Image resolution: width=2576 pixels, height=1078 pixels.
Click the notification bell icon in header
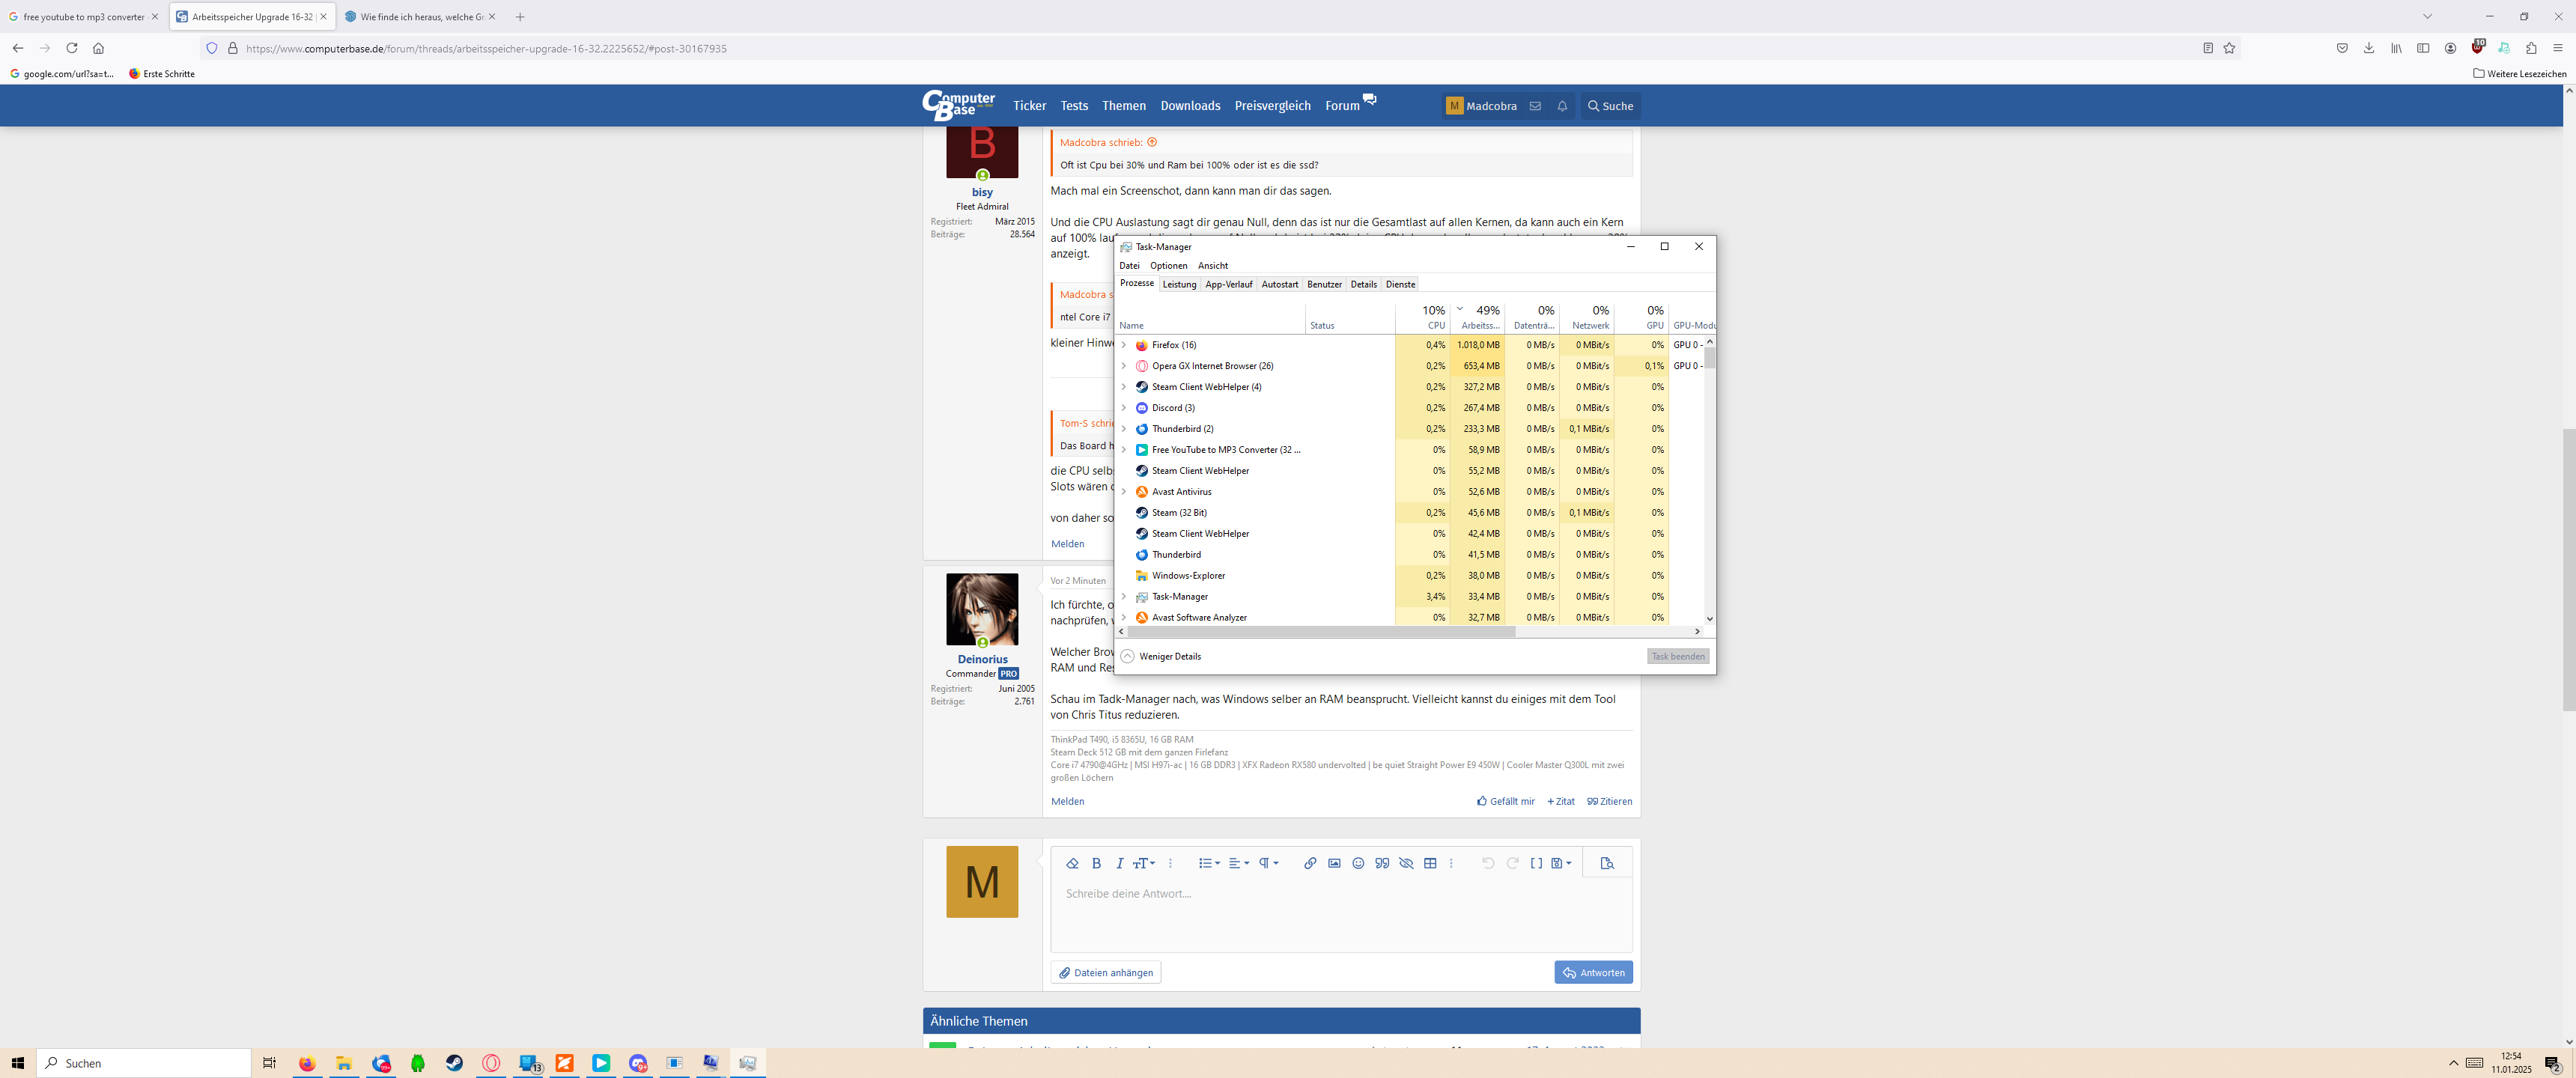1562,106
